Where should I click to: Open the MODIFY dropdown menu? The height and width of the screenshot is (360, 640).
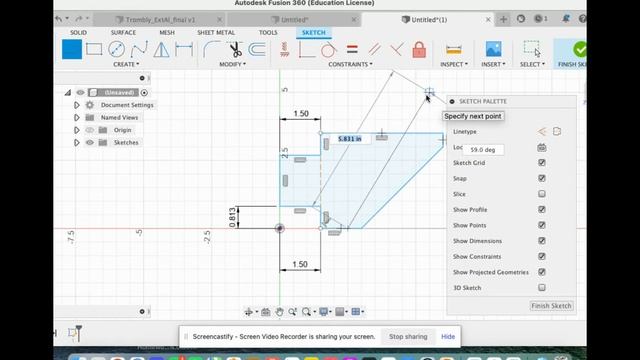pyautogui.click(x=232, y=64)
